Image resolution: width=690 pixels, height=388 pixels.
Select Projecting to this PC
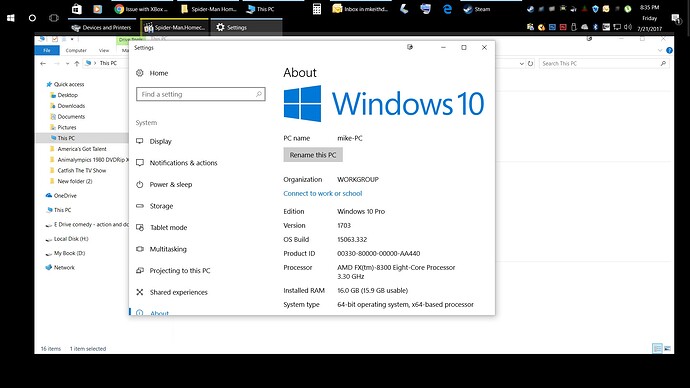pos(180,271)
